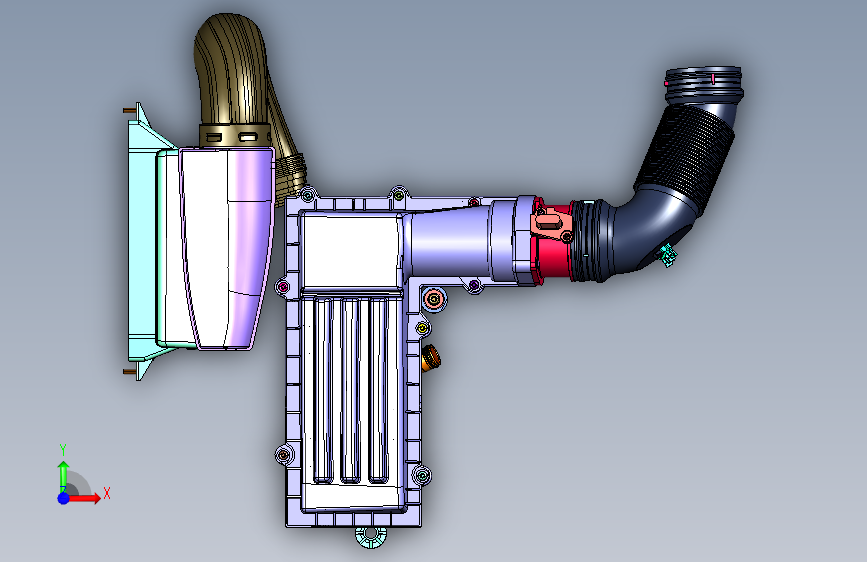Select the cyan mounting tab below filter box

(x=371, y=537)
